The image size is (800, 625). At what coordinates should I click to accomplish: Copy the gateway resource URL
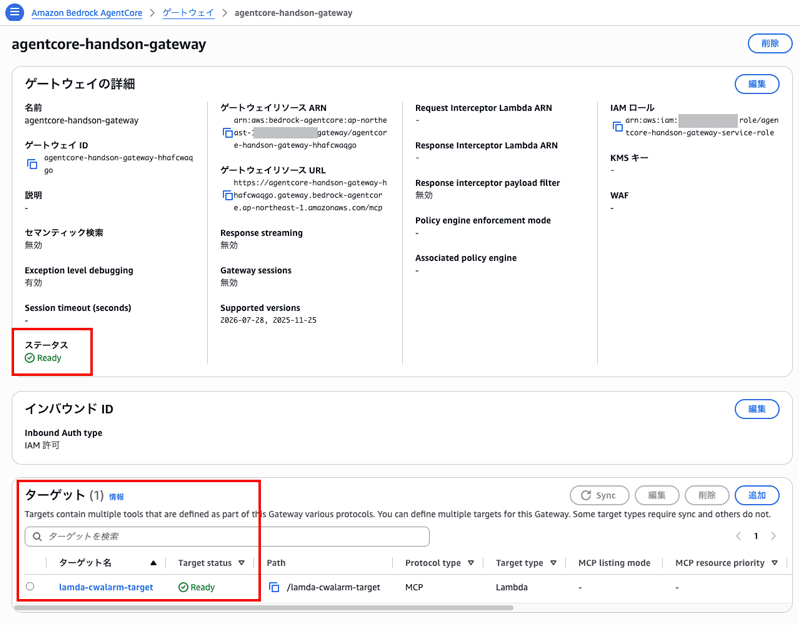click(228, 195)
